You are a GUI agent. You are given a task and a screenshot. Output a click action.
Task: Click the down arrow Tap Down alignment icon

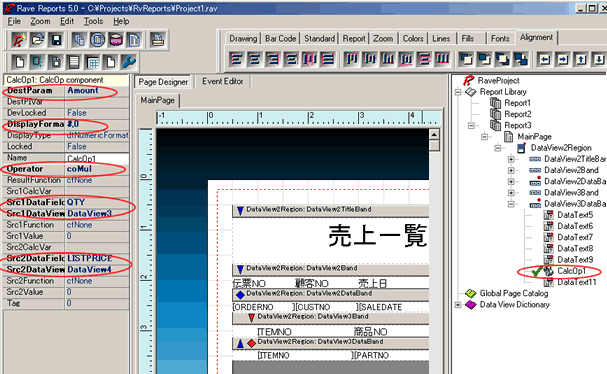tap(599, 59)
